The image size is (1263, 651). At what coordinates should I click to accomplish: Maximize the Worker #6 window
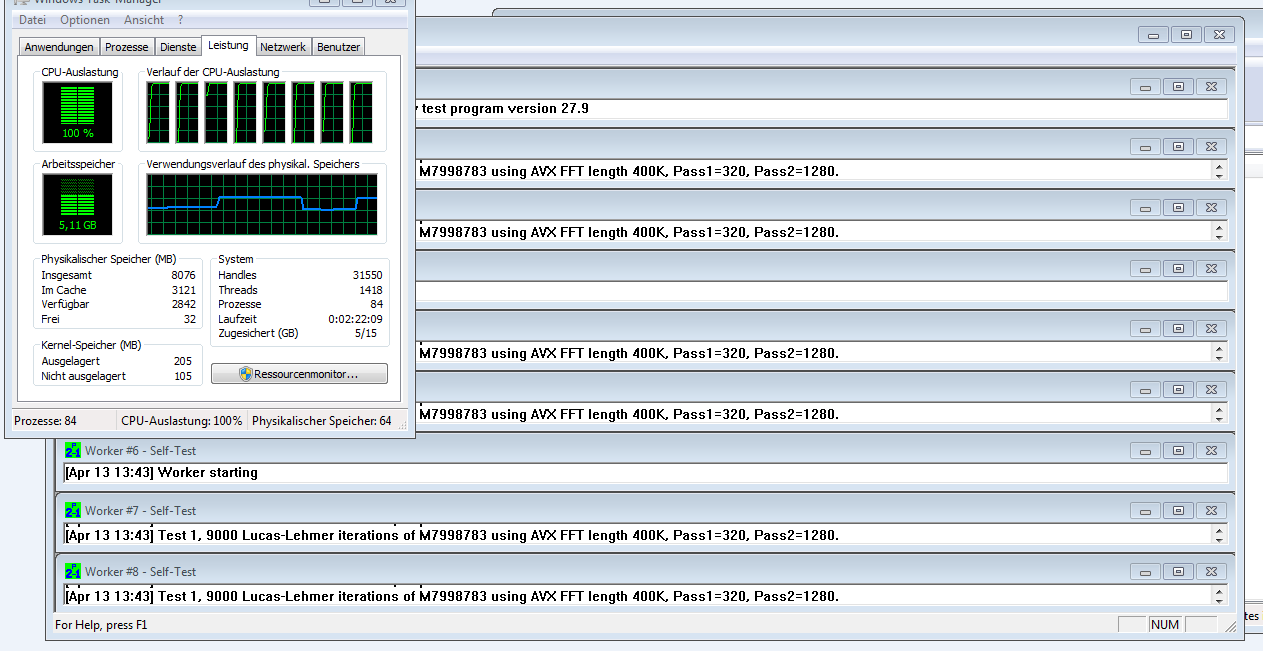tap(1178, 451)
